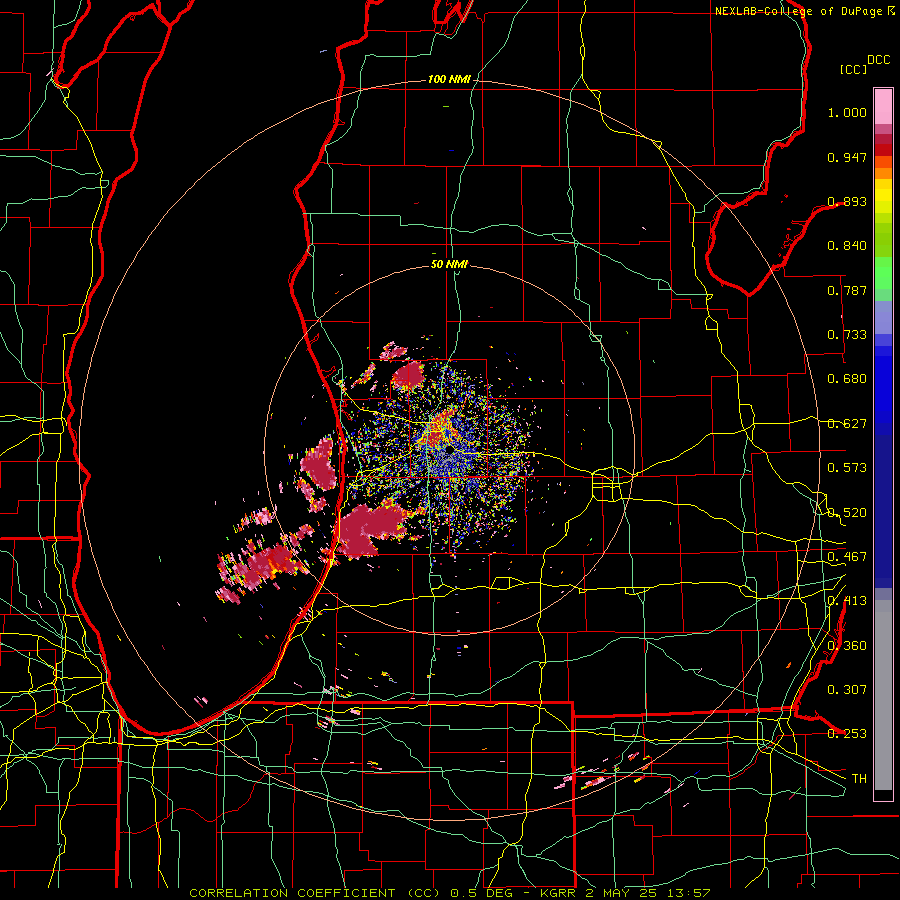The width and height of the screenshot is (900, 900).
Task: Click the 0.893 legend value
Action: coord(847,201)
